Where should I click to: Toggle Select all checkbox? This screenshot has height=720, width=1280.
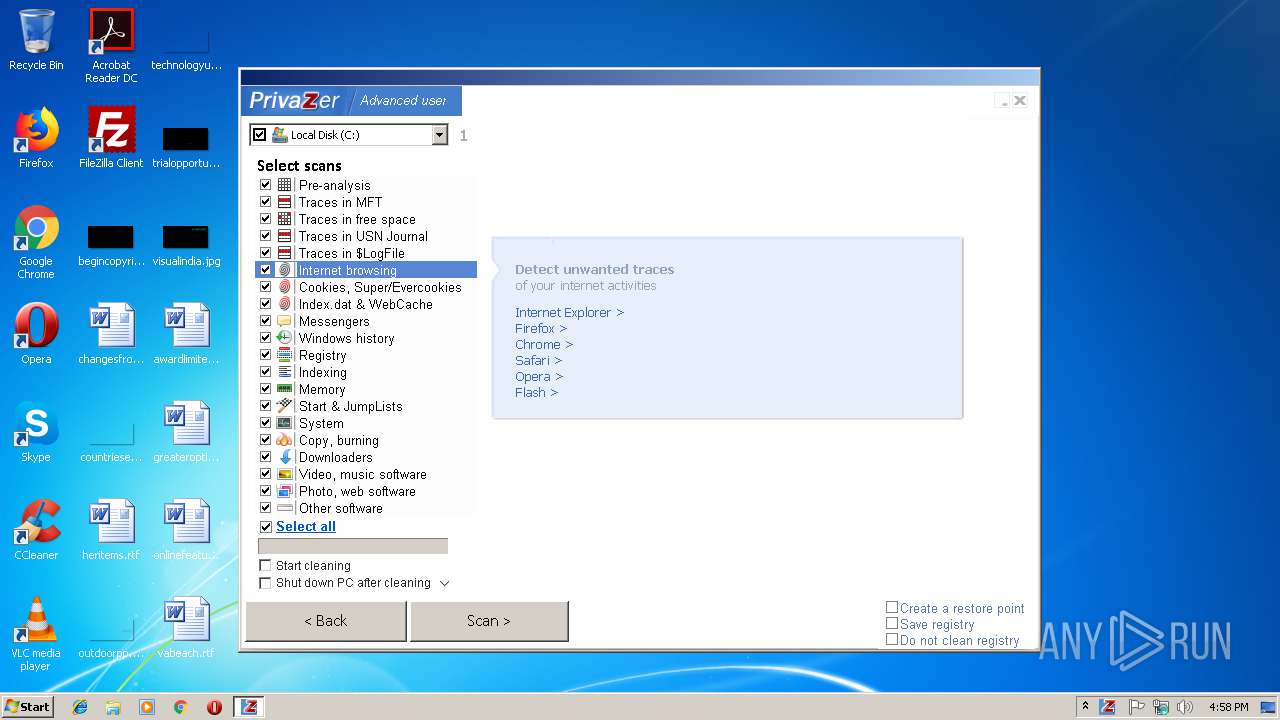click(265, 527)
